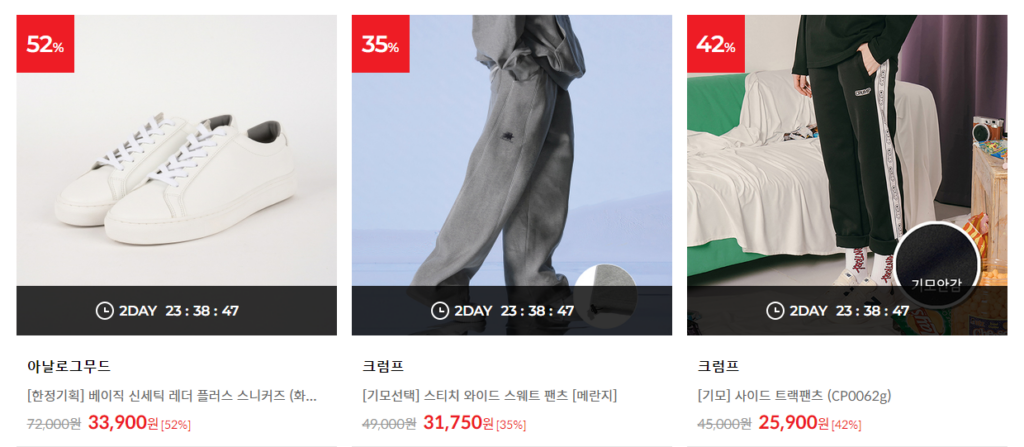Click clock icon on sneakers timer
The image size is (1024, 447).
pos(104,310)
